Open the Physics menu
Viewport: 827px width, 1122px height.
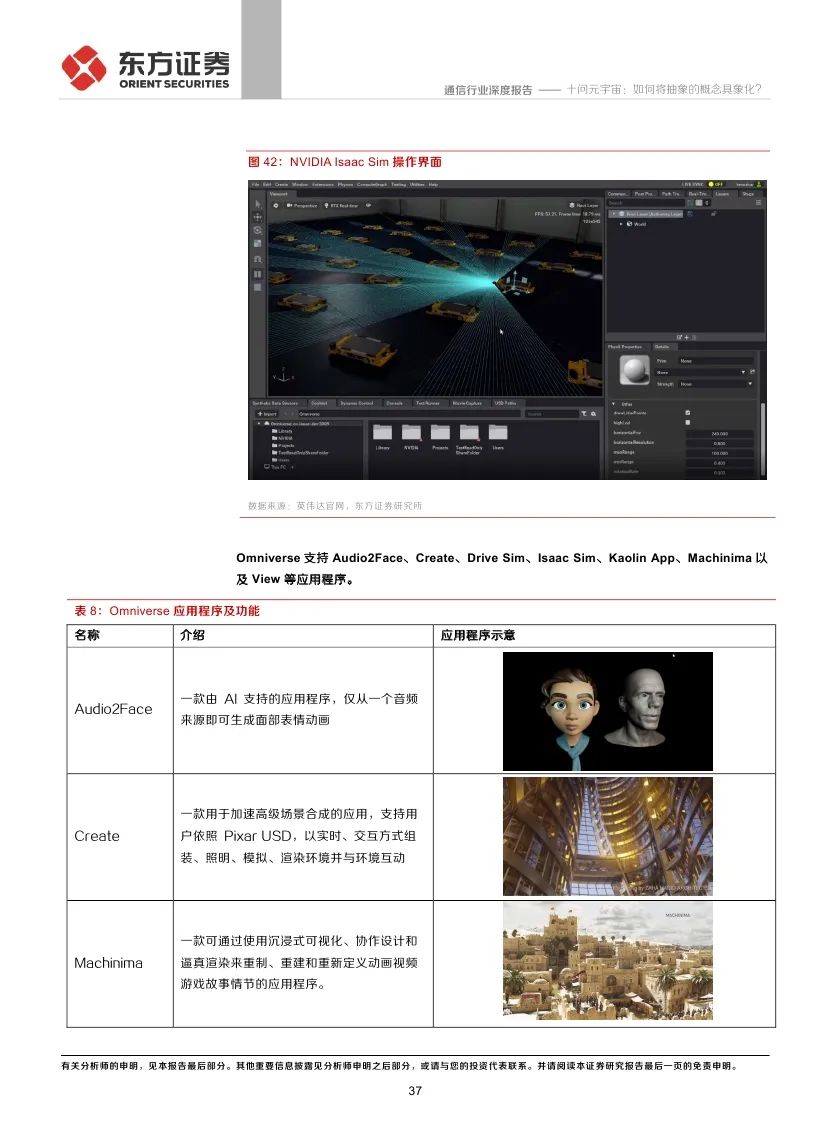[x=345, y=185]
